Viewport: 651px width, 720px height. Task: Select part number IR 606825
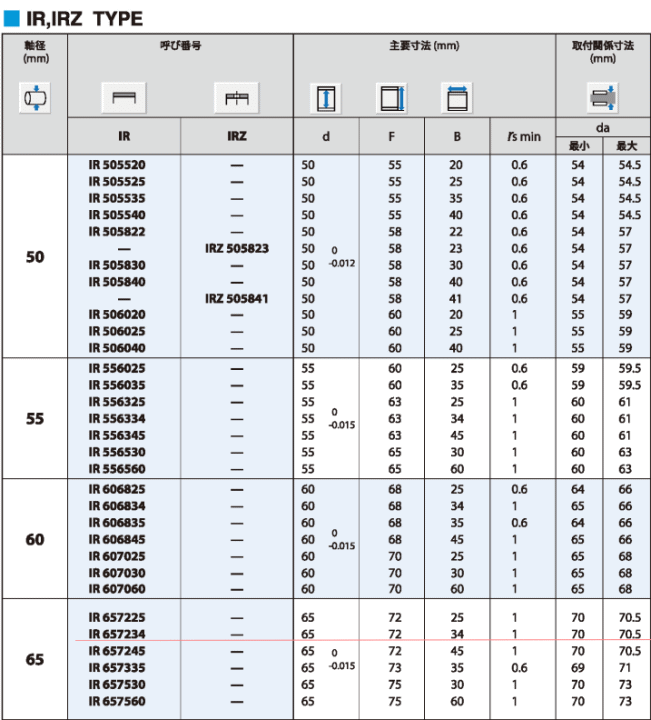click(117, 489)
